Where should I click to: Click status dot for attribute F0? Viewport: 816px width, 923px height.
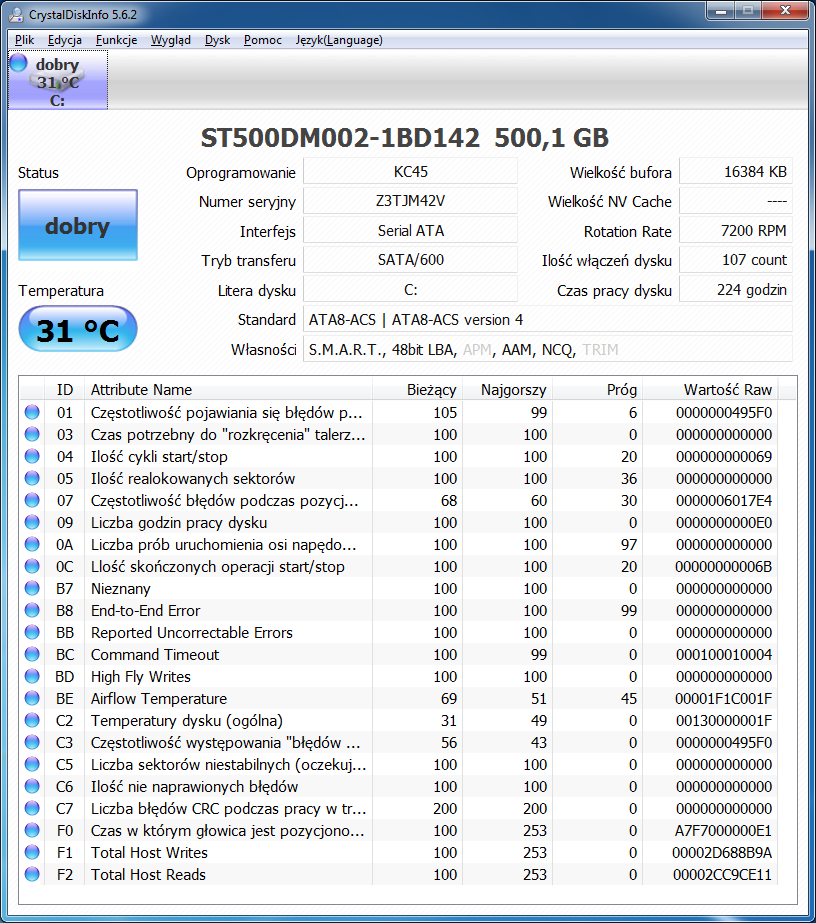pyautogui.click(x=32, y=831)
